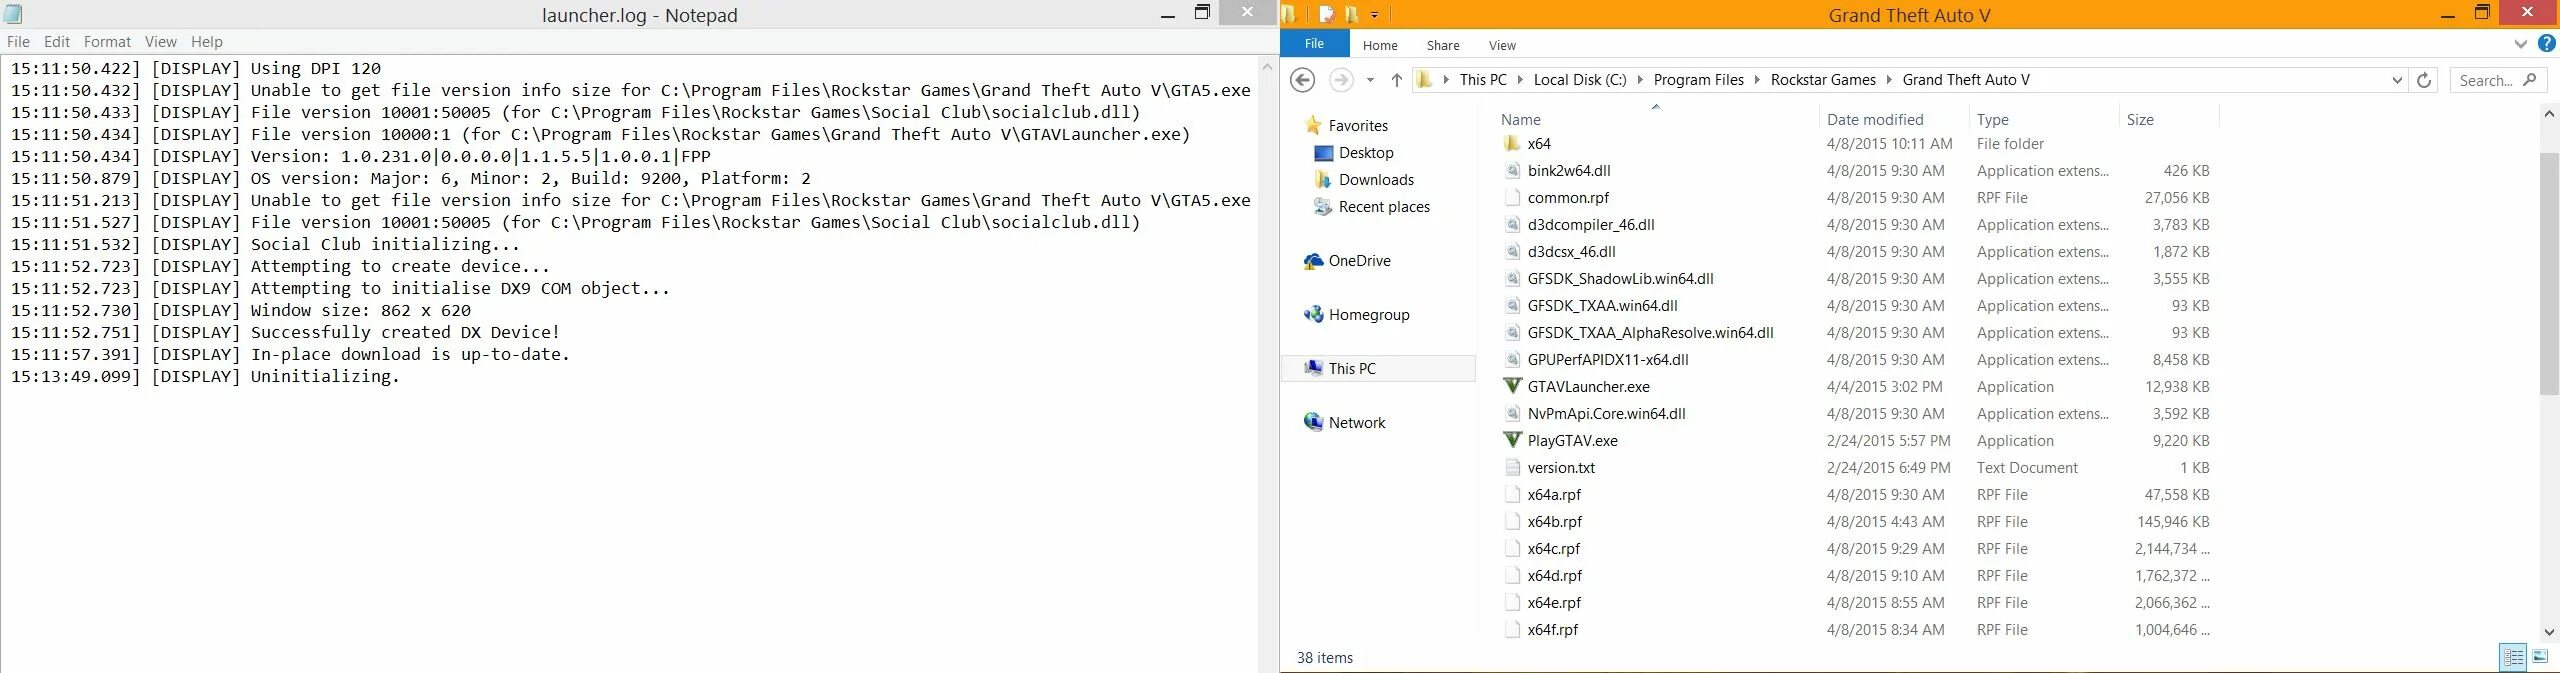Screen dimensions: 2560x673
Task: Navigate to Program Files in breadcrumb
Action: pyautogui.click(x=1698, y=80)
